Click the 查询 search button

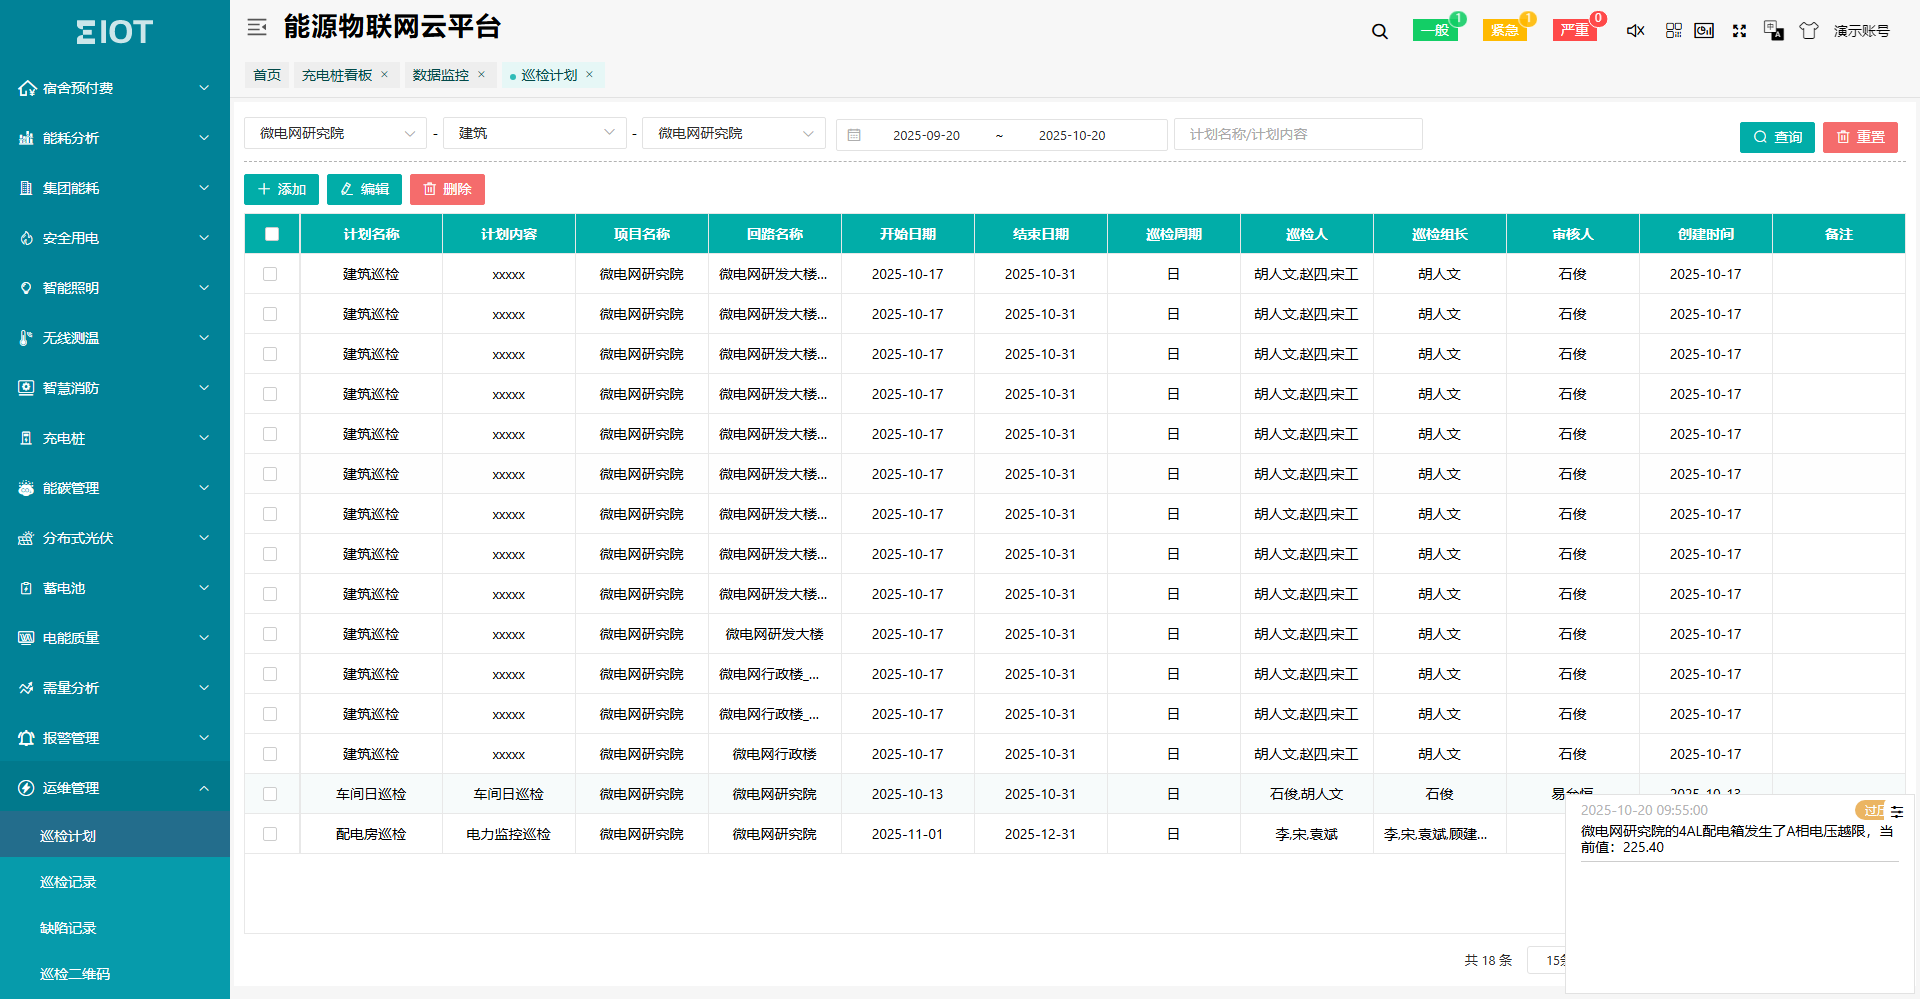[1777, 137]
